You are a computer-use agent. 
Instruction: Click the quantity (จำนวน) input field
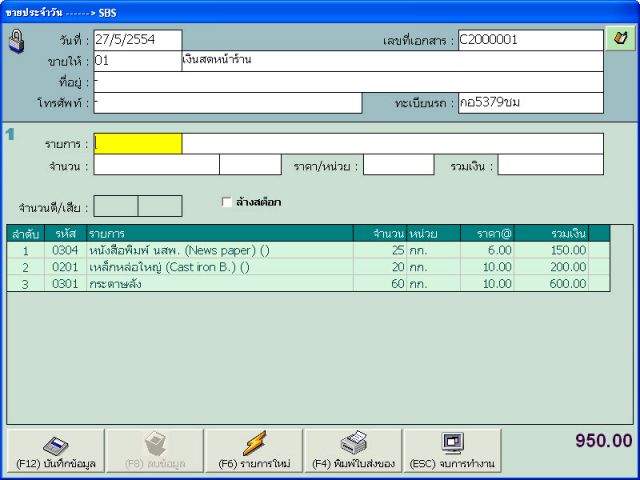(x=156, y=165)
